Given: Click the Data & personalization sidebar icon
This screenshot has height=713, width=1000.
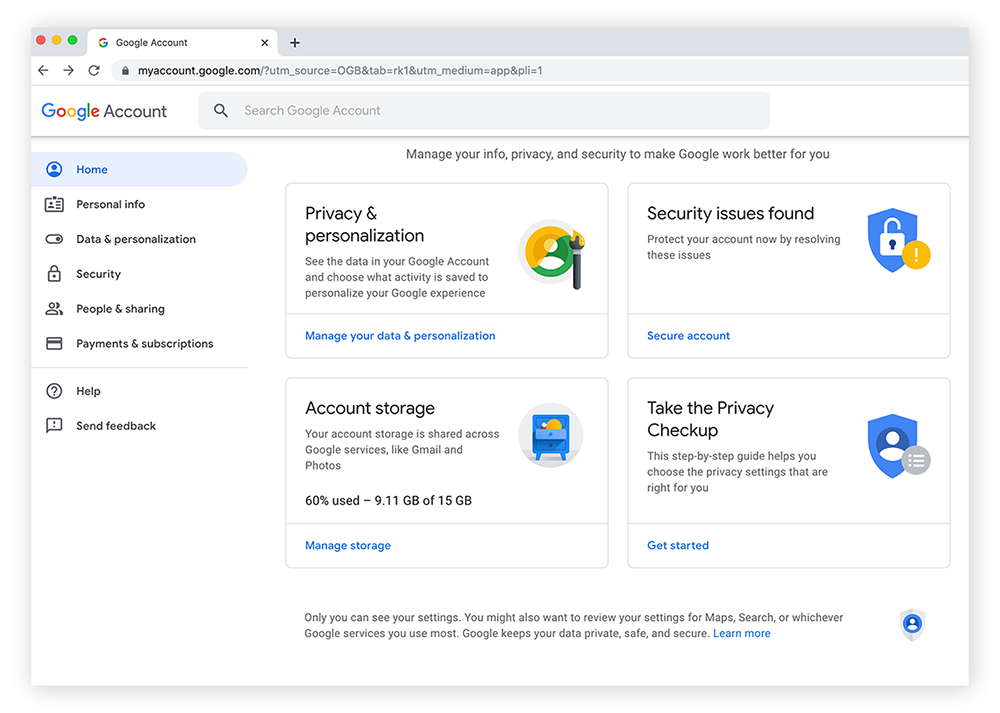Looking at the screenshot, I should tap(54, 239).
